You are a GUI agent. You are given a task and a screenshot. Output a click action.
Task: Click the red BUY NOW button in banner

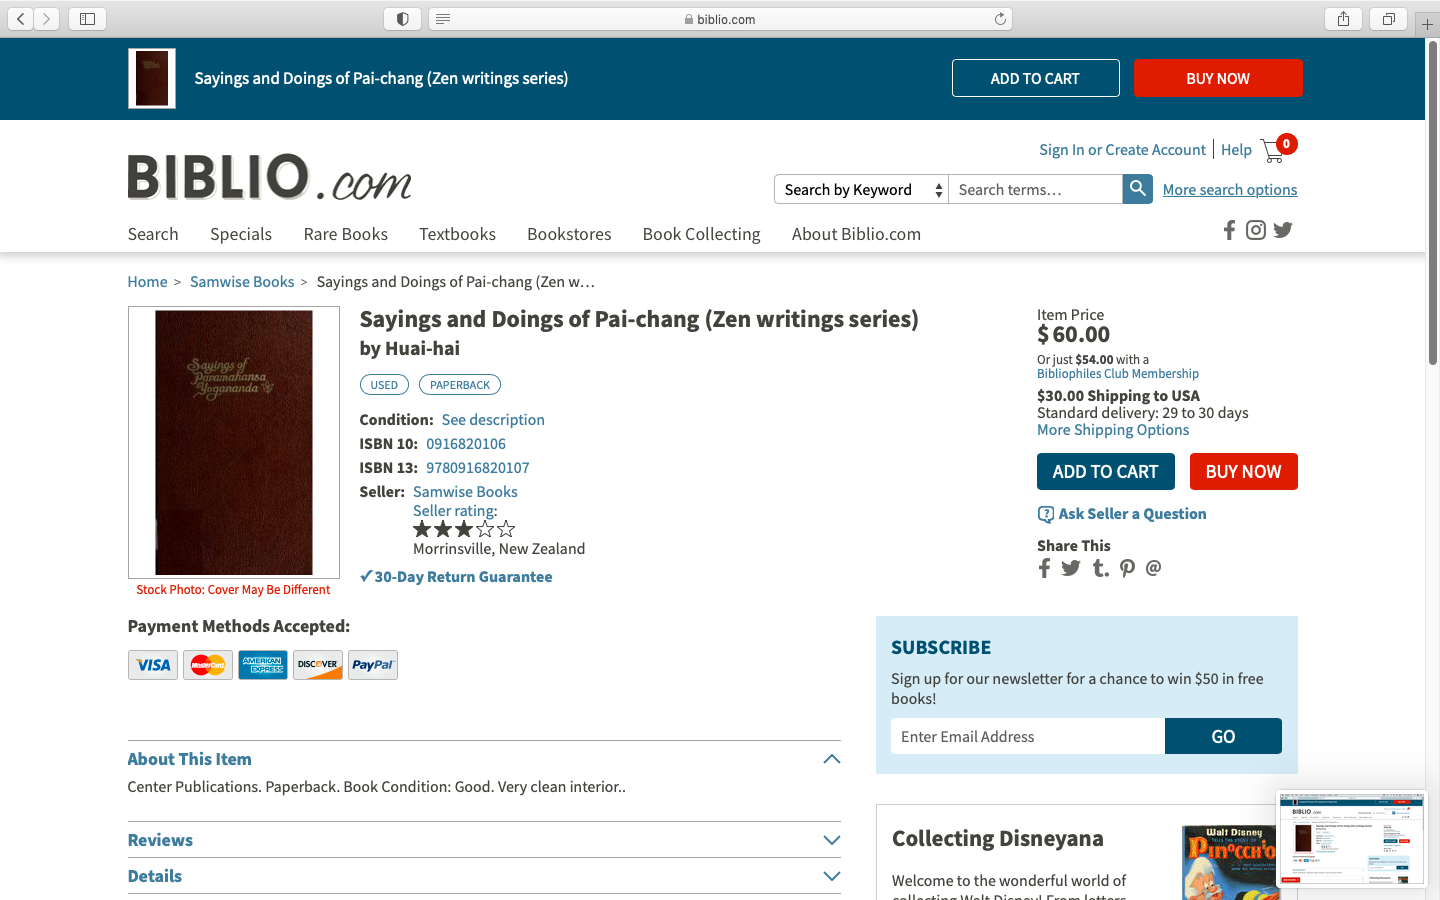tap(1218, 78)
